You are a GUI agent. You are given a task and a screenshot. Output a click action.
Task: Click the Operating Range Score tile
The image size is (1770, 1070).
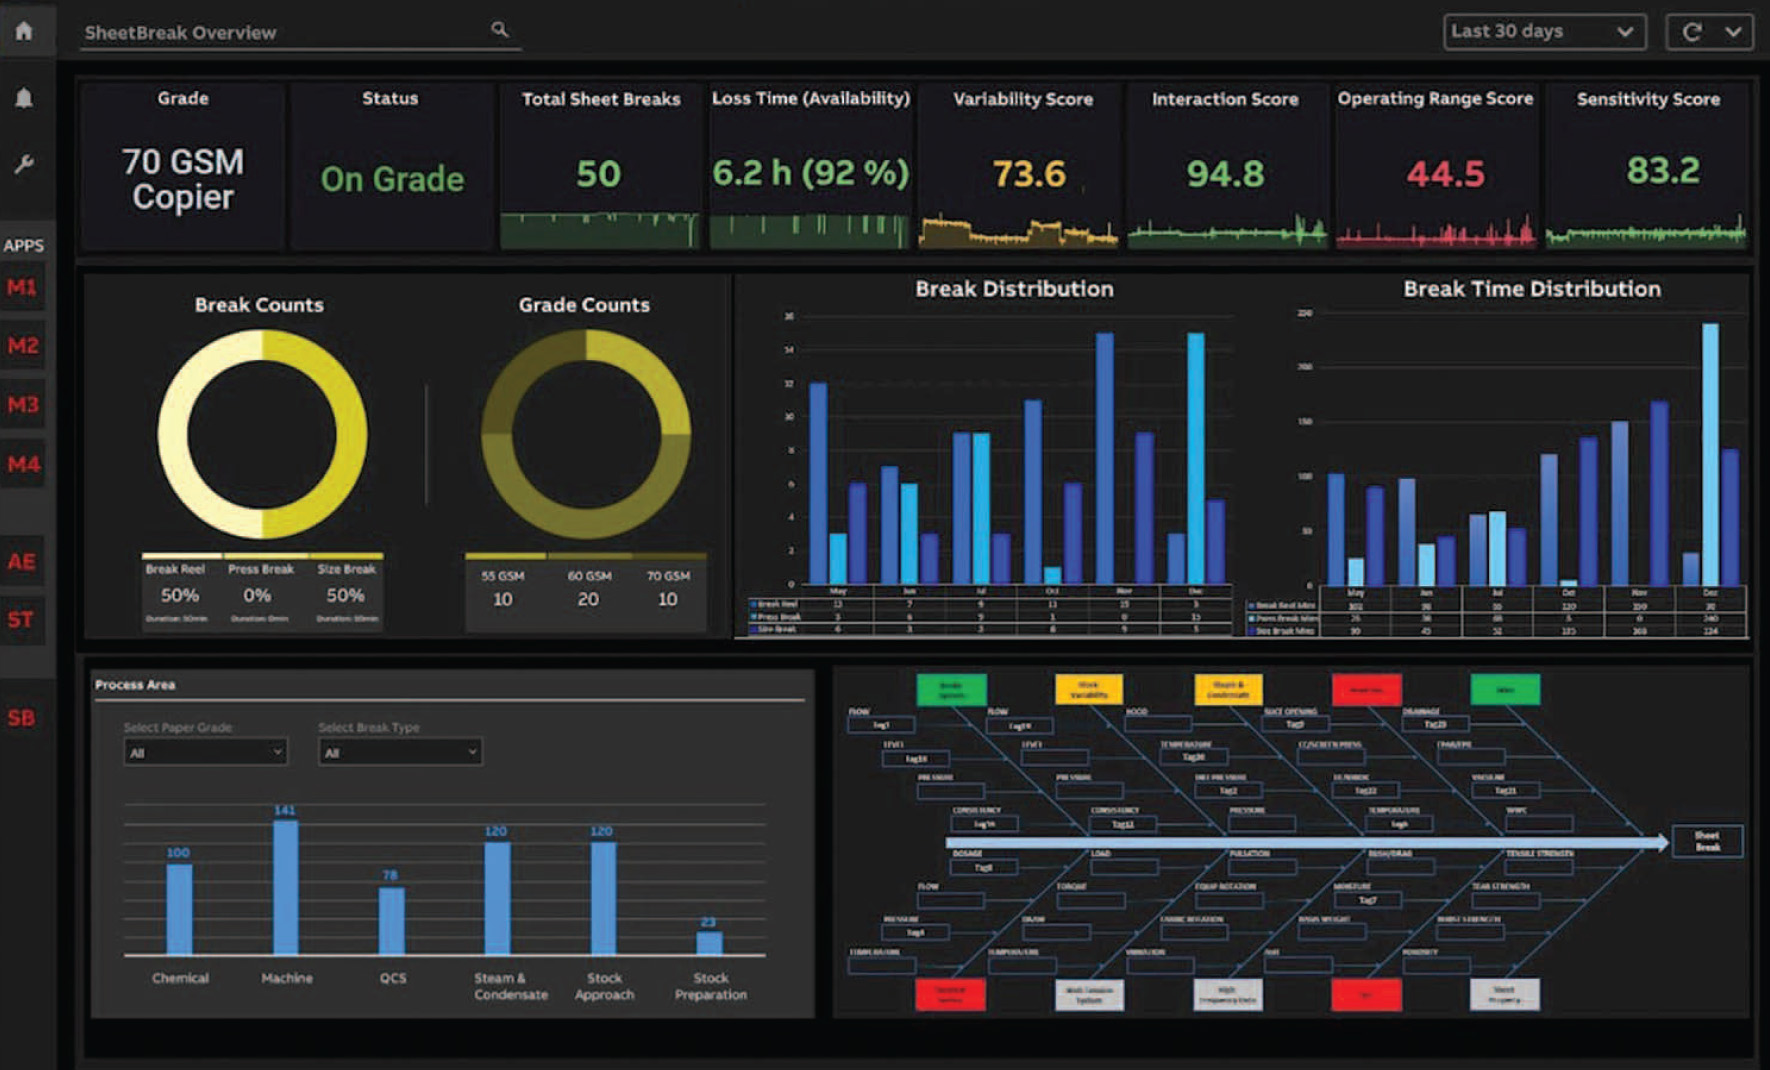point(1436,165)
